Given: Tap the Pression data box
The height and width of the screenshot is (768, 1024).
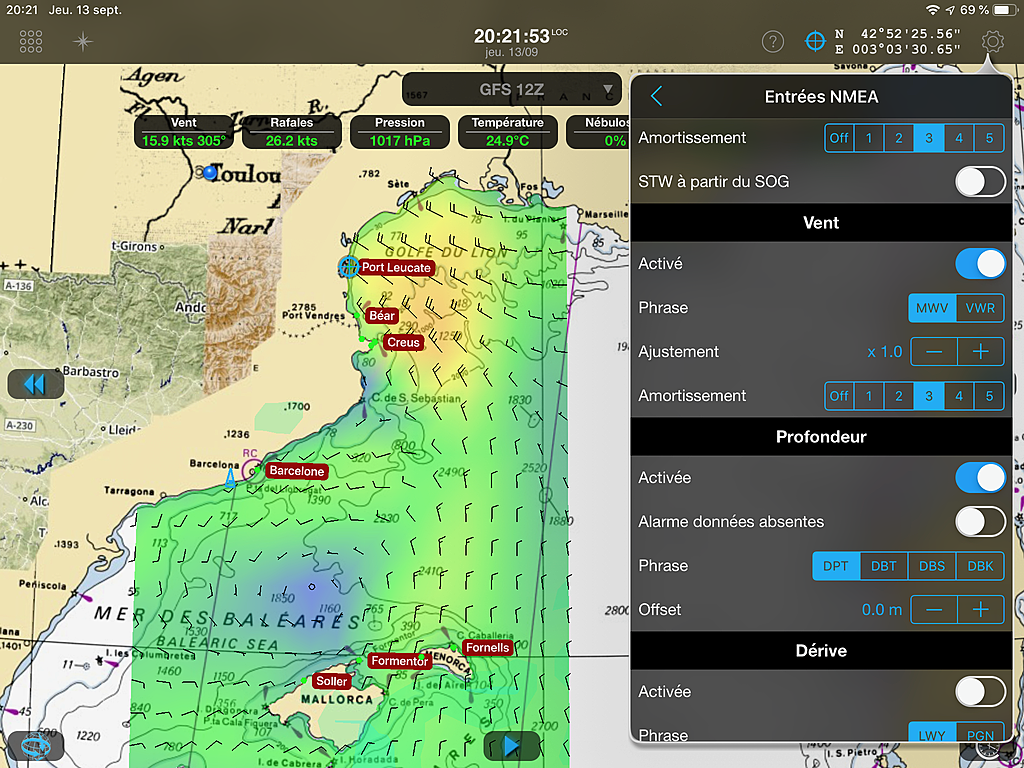Looking at the screenshot, I should [400, 132].
